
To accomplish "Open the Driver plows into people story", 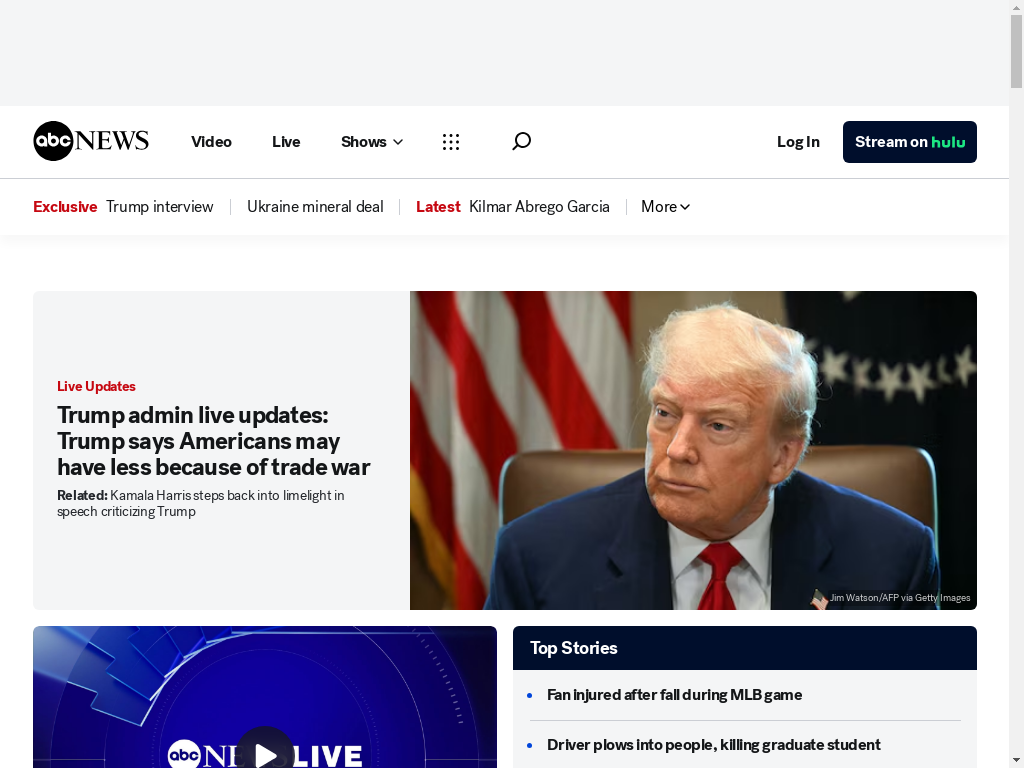I will [x=714, y=744].
